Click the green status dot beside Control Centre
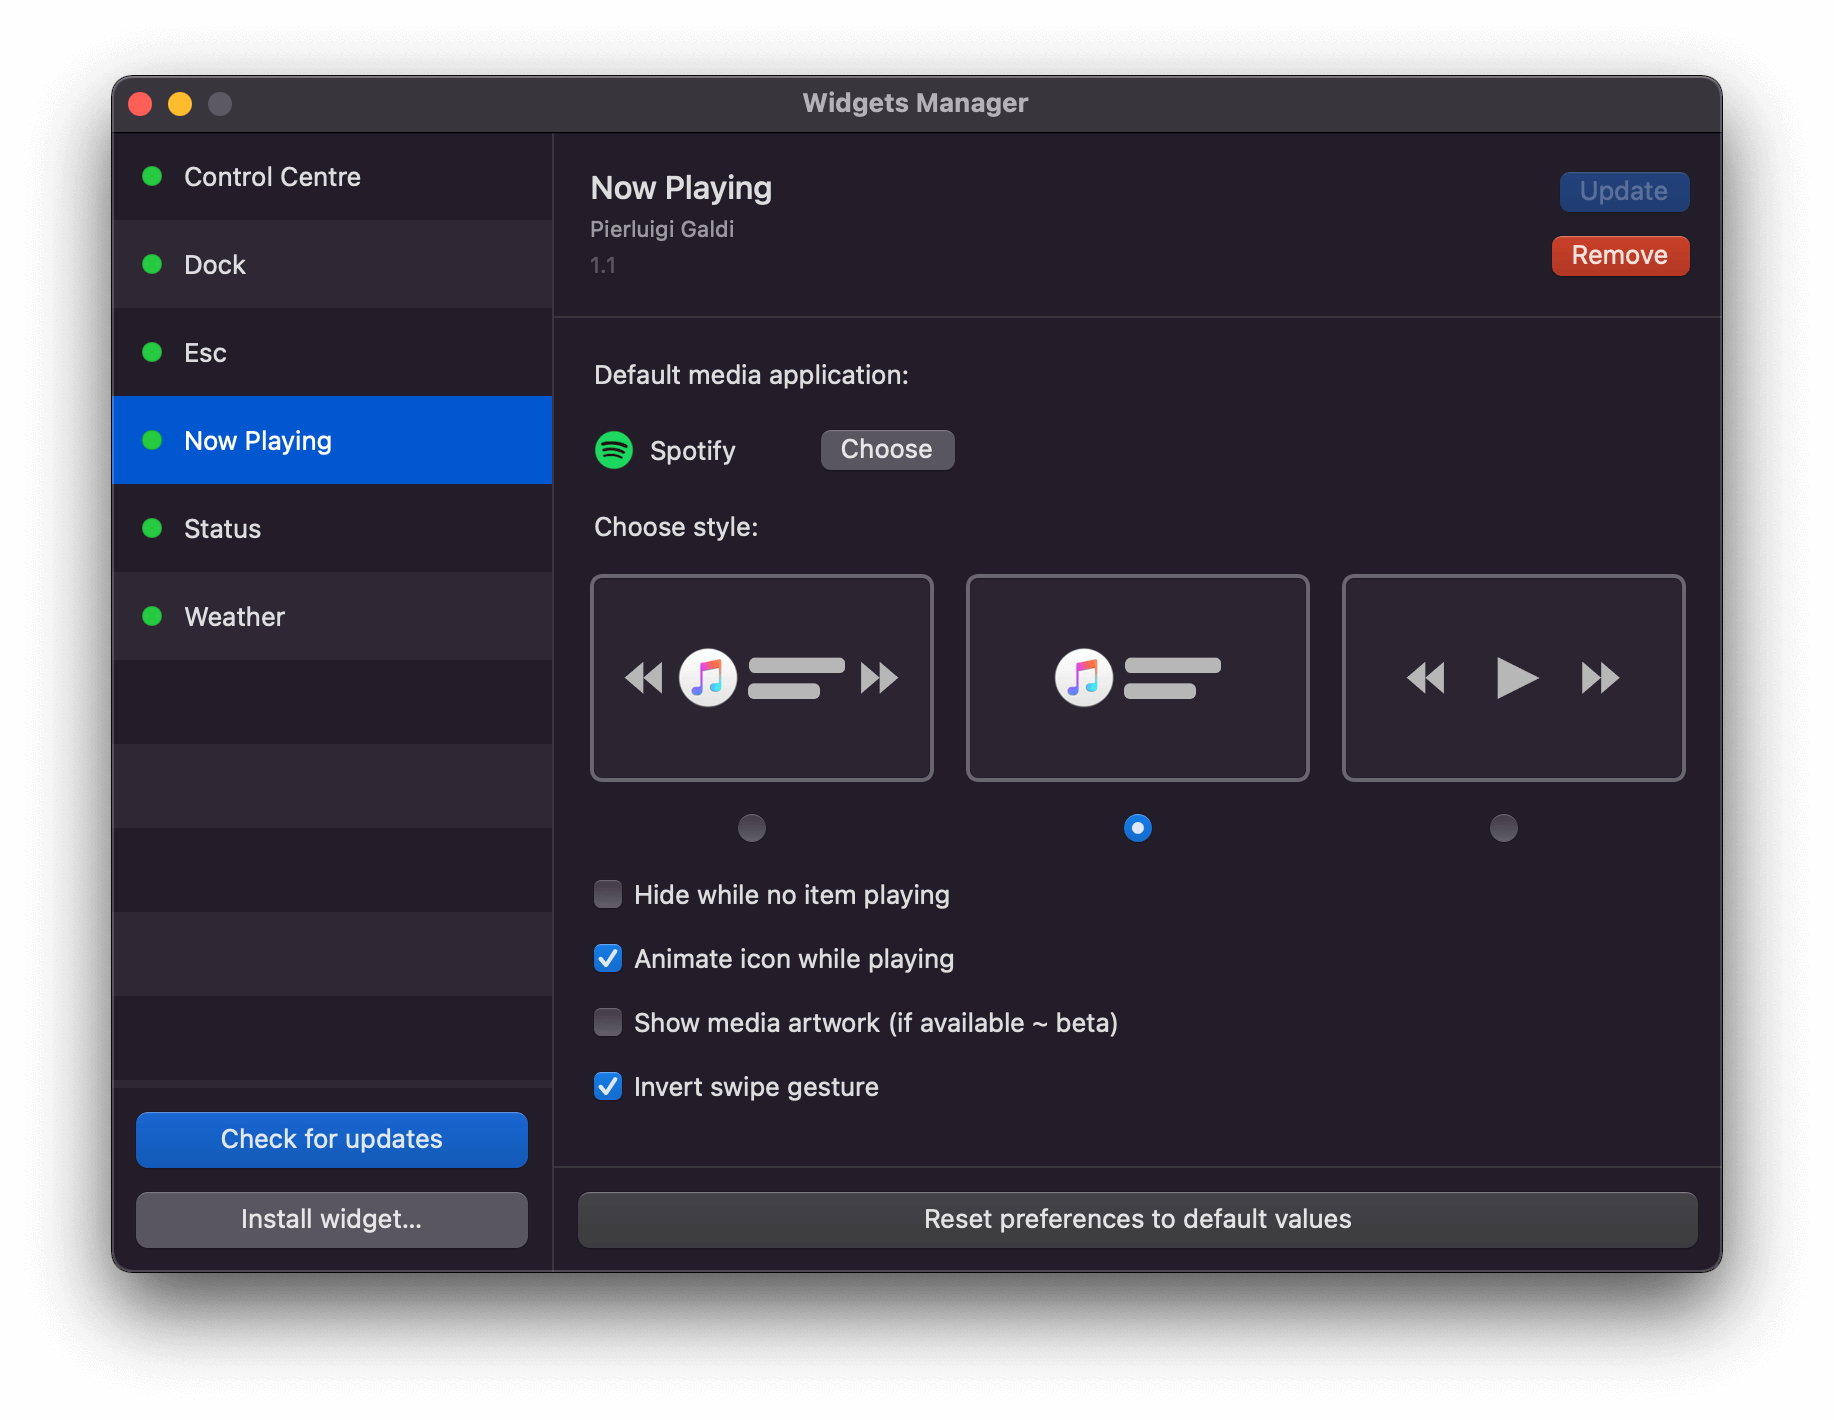This screenshot has height=1420, width=1834. tap(152, 176)
